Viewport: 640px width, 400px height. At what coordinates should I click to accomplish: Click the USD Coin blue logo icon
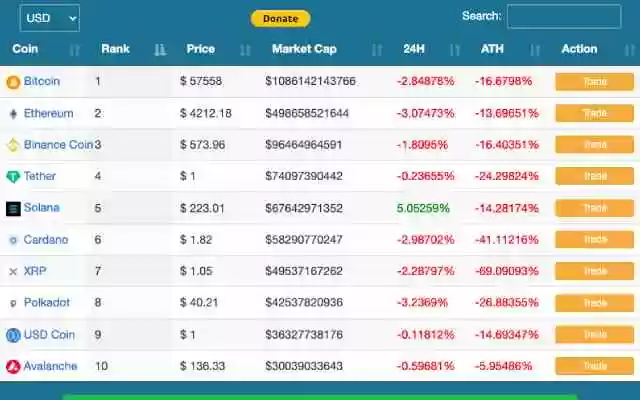click(x=13, y=335)
